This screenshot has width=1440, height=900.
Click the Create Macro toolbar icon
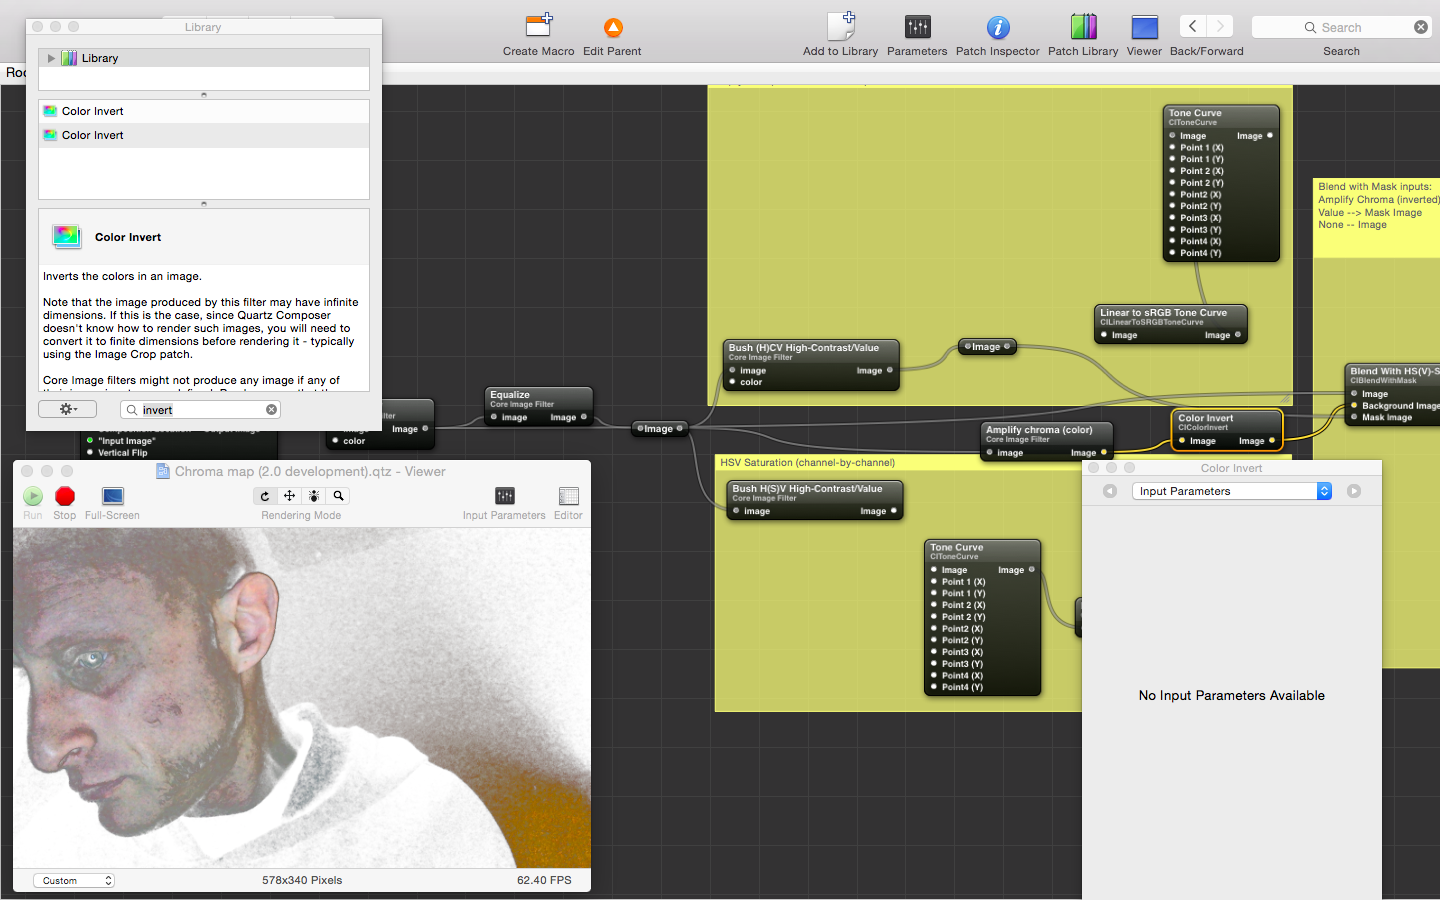point(539,27)
